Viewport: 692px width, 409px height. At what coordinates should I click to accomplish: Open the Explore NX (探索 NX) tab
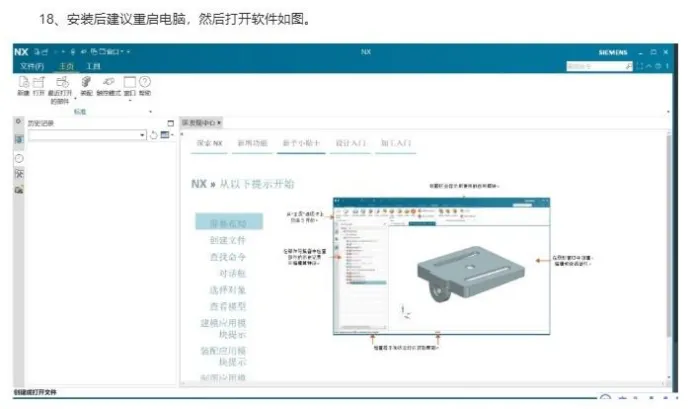click(x=210, y=143)
